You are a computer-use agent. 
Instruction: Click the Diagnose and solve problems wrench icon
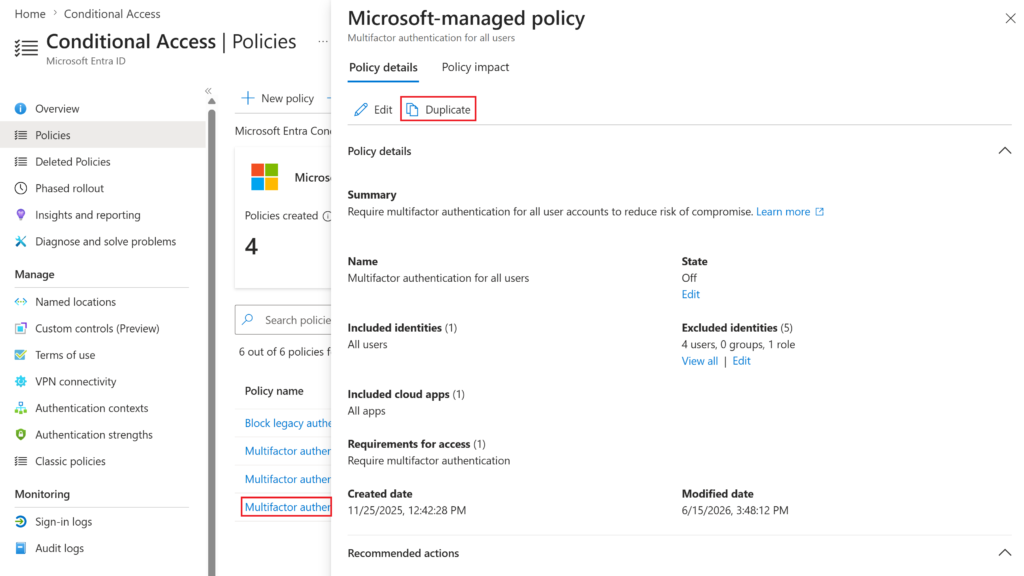tap(21, 241)
